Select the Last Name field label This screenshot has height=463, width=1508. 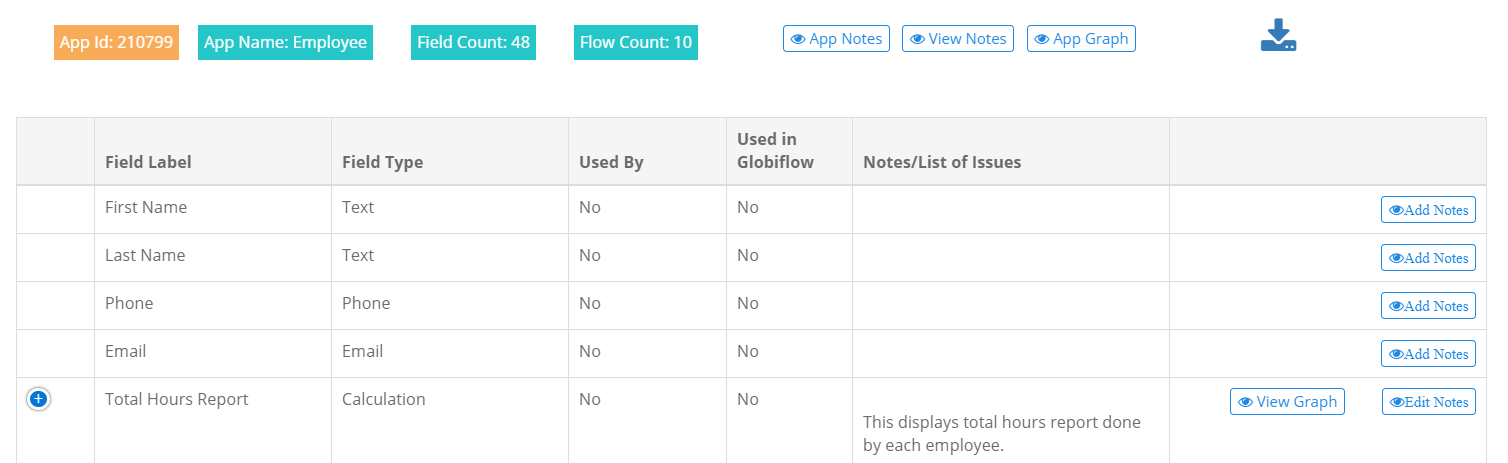(x=145, y=255)
